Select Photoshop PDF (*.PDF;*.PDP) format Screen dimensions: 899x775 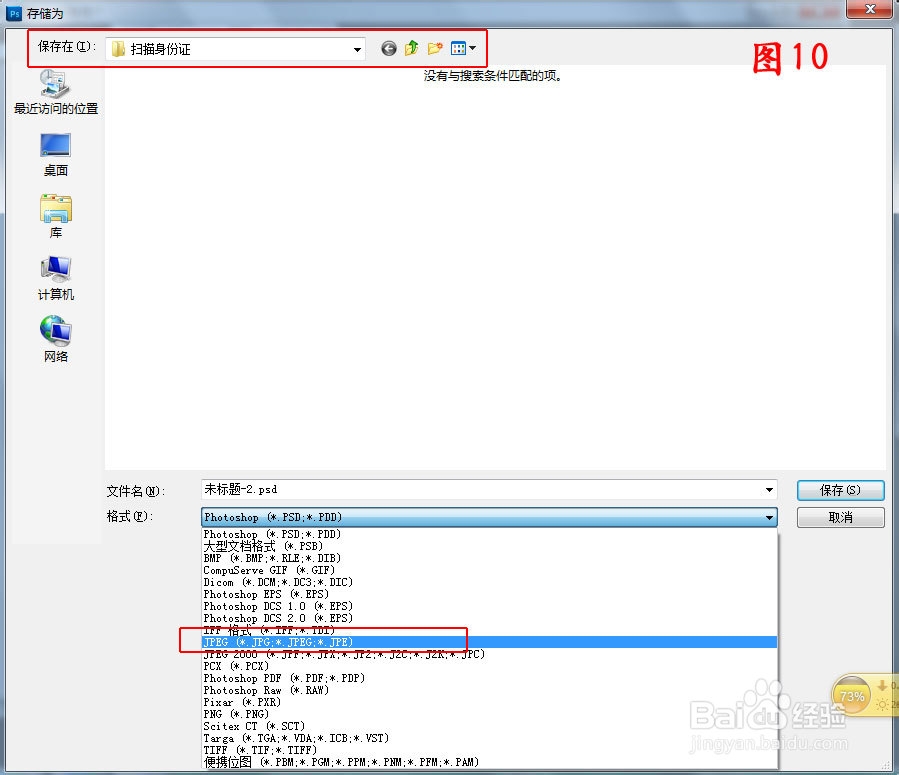click(x=490, y=679)
